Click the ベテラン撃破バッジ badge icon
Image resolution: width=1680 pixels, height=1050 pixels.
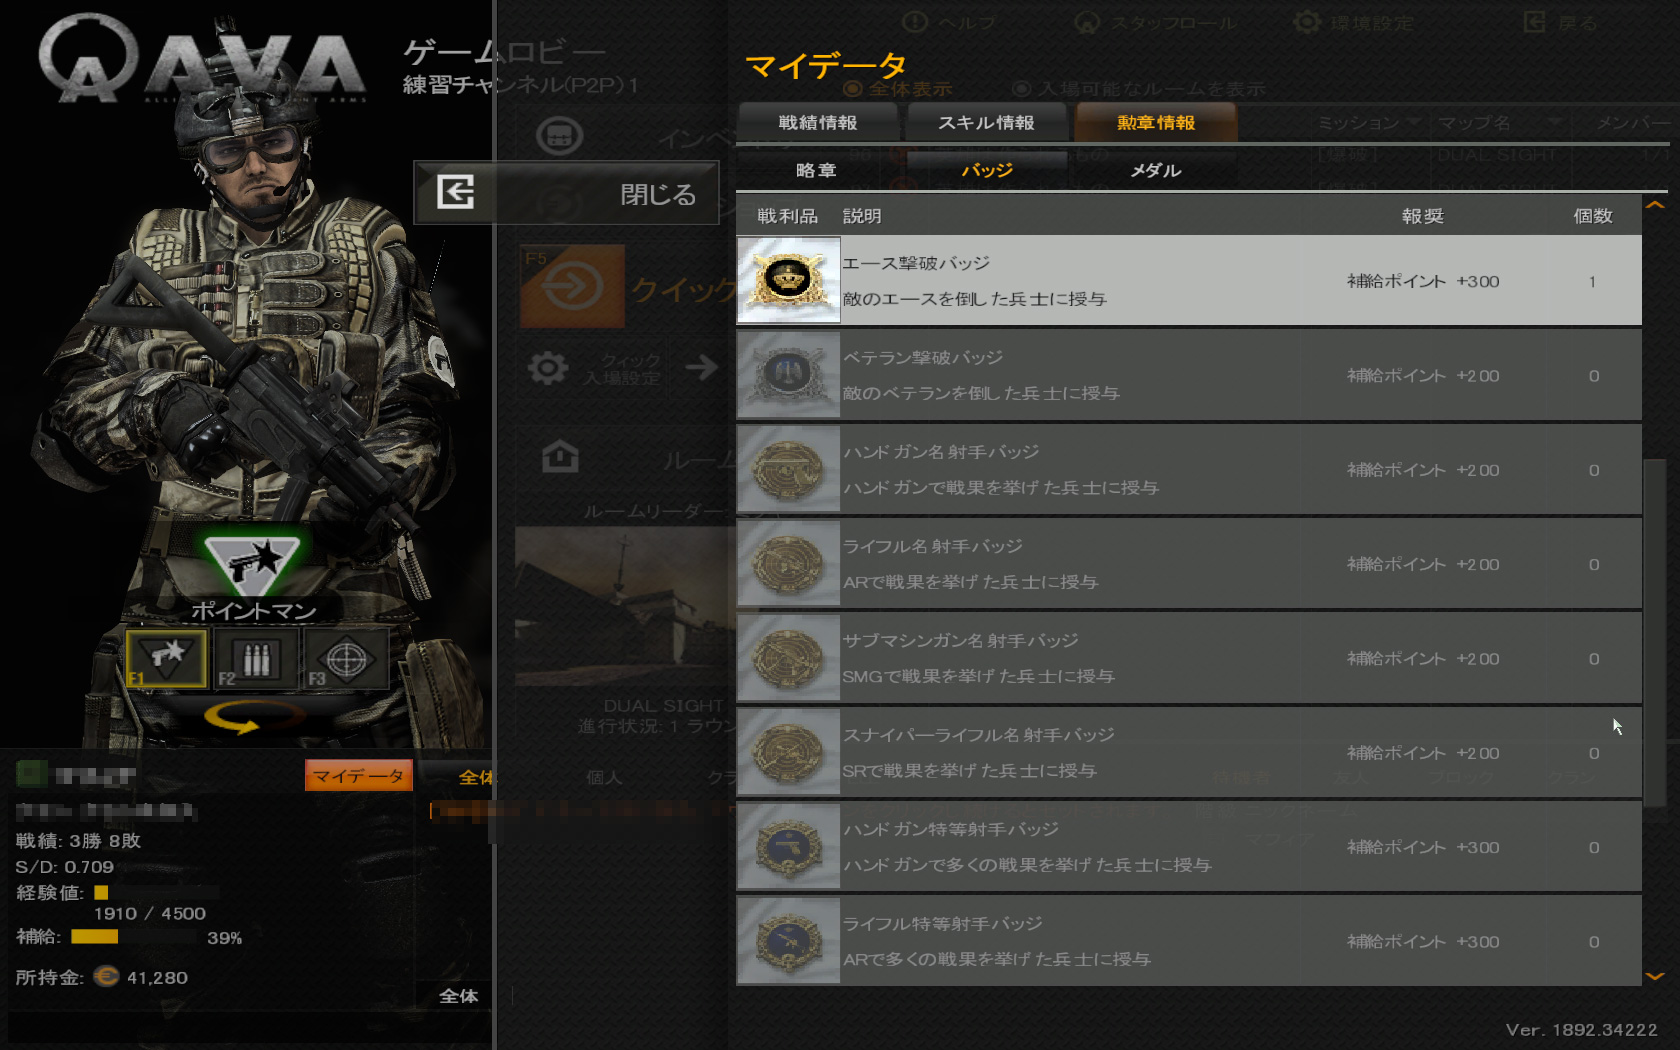pyautogui.click(x=789, y=375)
